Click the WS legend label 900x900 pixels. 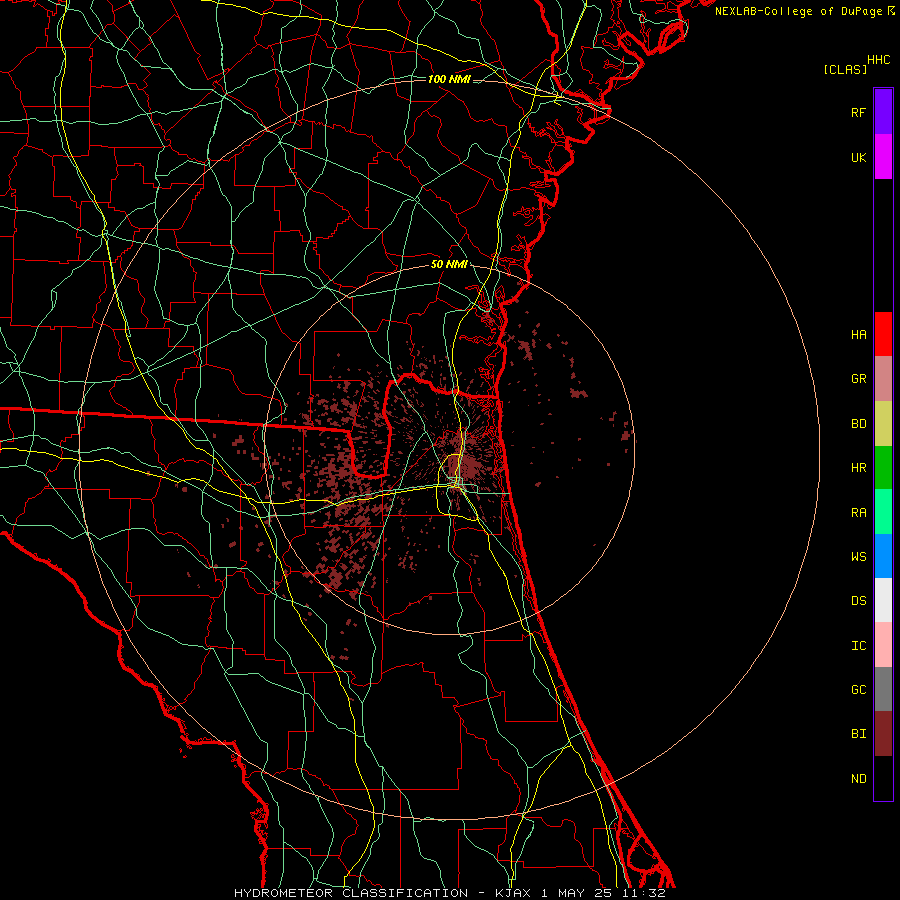coord(858,557)
